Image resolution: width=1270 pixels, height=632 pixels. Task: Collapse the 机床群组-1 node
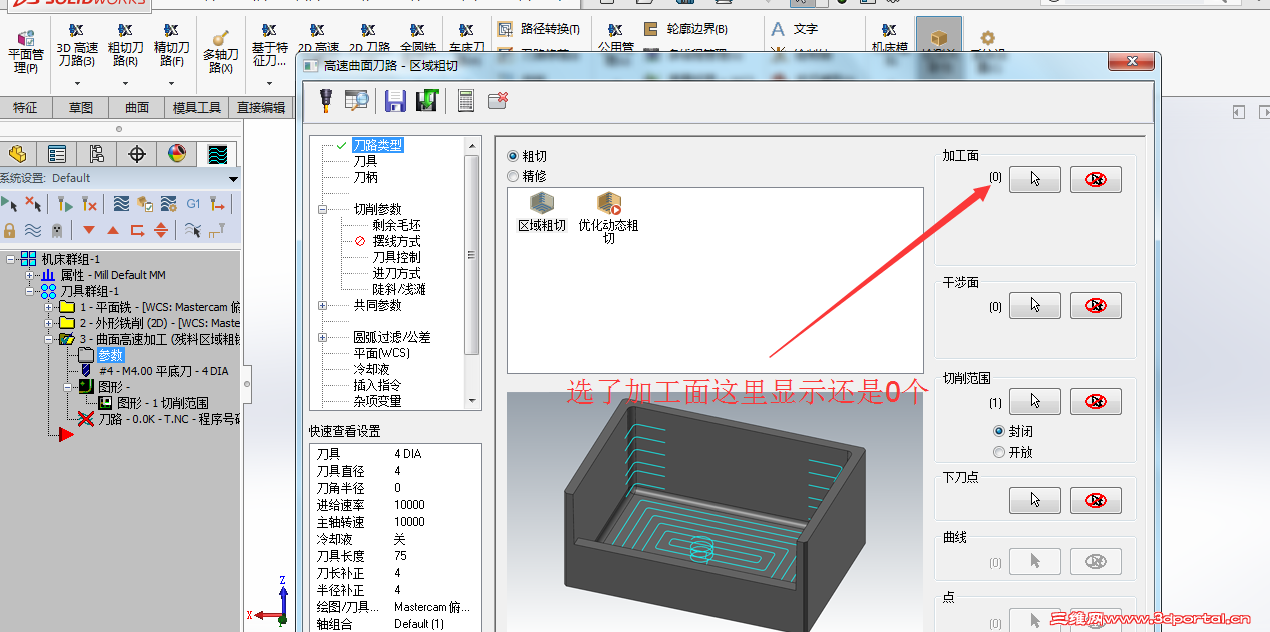tap(10, 259)
